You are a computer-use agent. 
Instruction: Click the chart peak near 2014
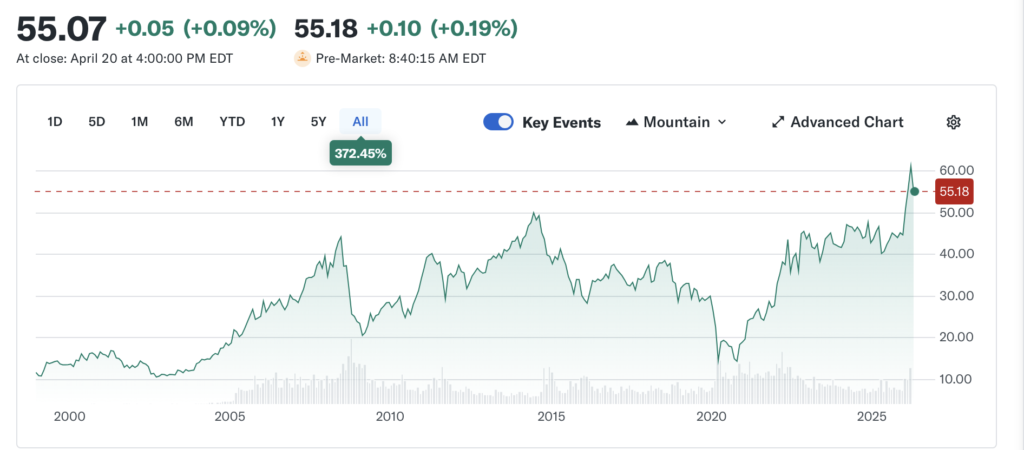(536, 213)
